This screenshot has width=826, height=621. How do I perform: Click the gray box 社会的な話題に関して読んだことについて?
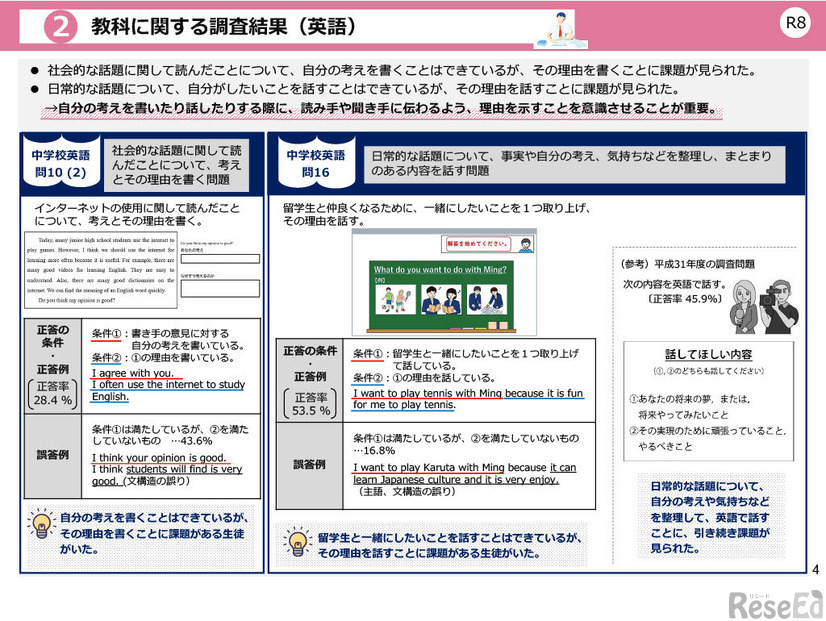(176, 165)
